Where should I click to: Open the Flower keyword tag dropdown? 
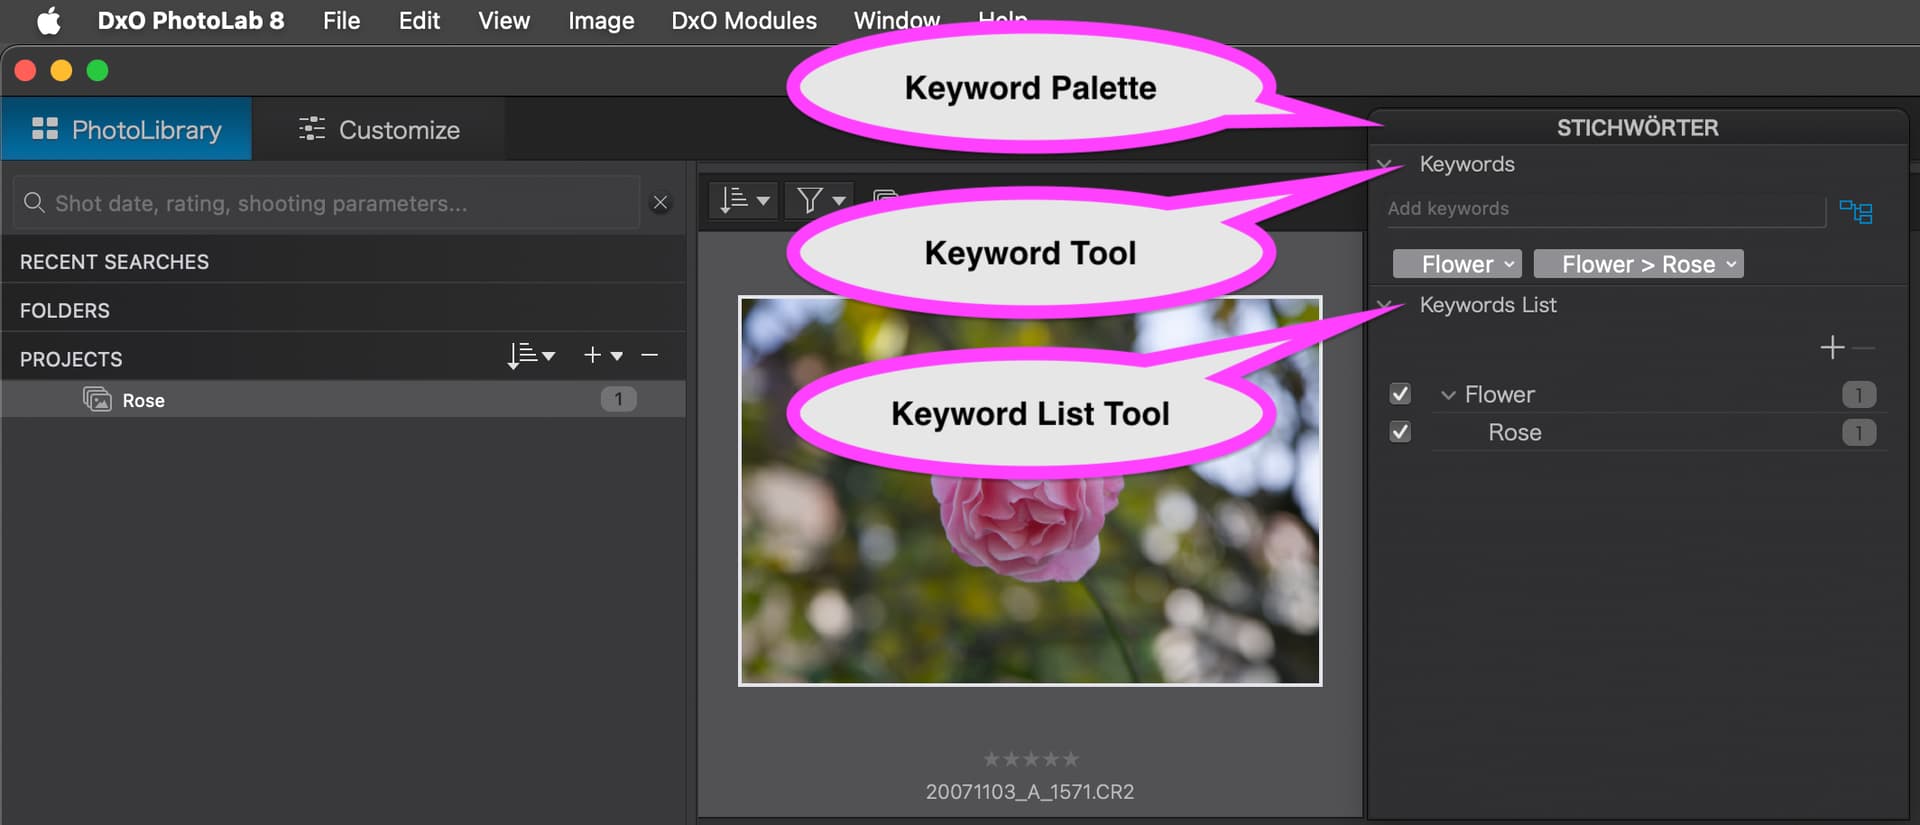coord(1509,264)
